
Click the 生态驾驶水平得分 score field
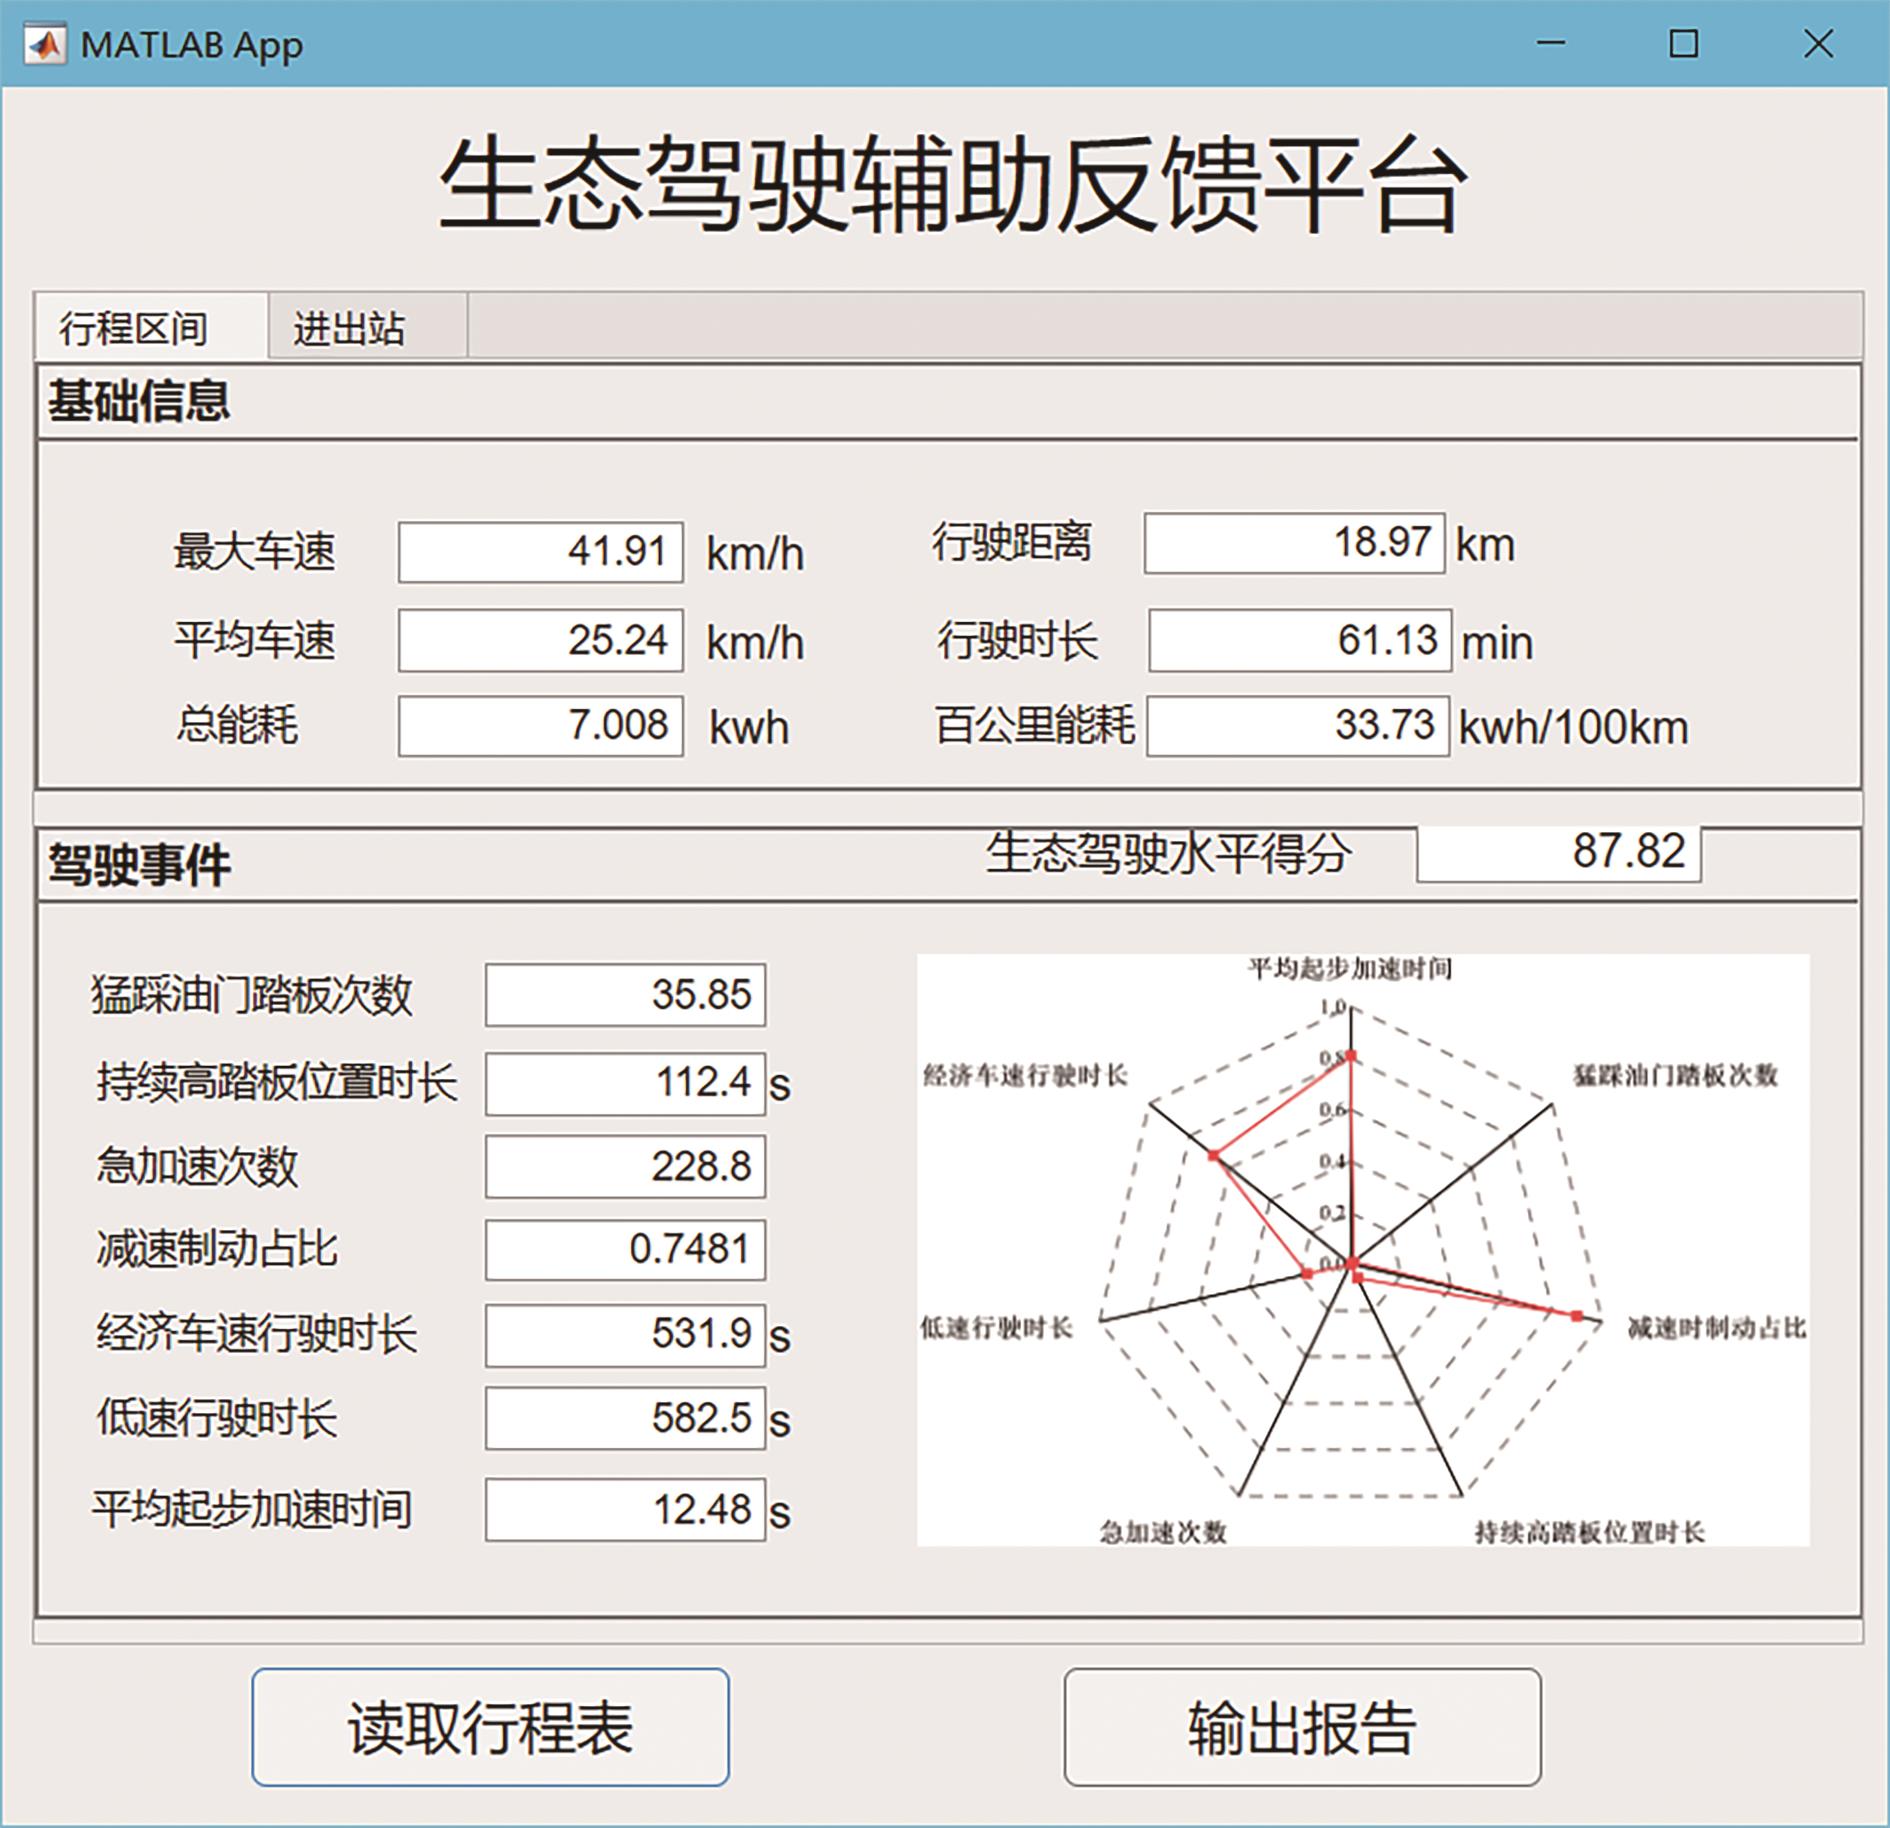pyautogui.click(x=1558, y=852)
